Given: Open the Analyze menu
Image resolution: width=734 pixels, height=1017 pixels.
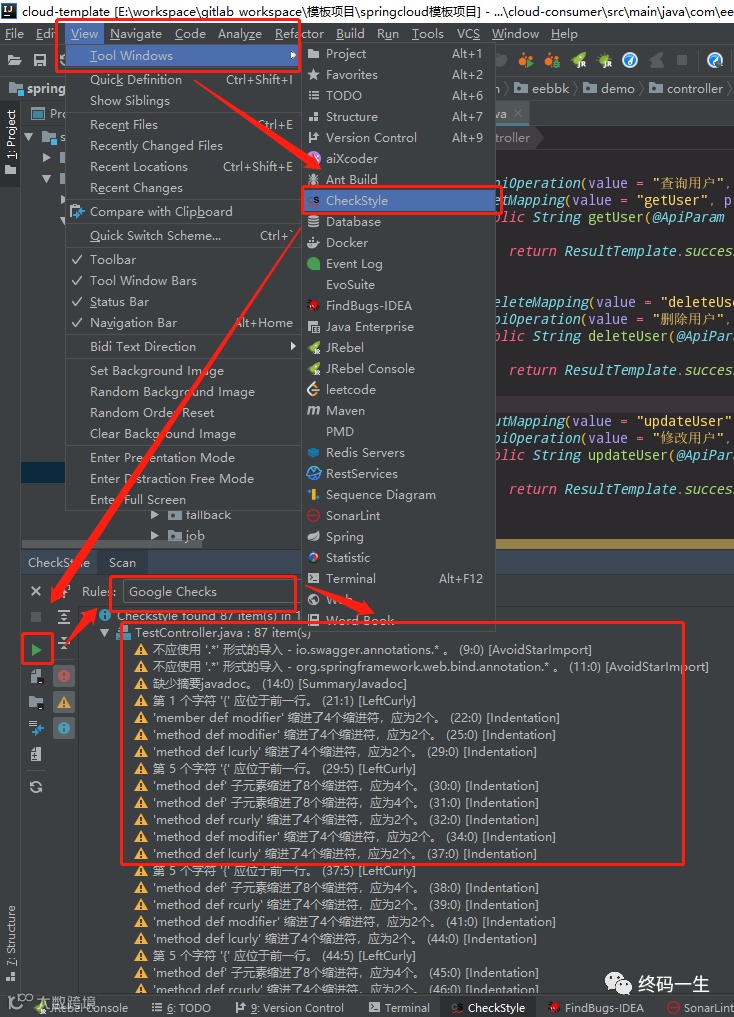Looking at the screenshot, I should click(x=240, y=34).
